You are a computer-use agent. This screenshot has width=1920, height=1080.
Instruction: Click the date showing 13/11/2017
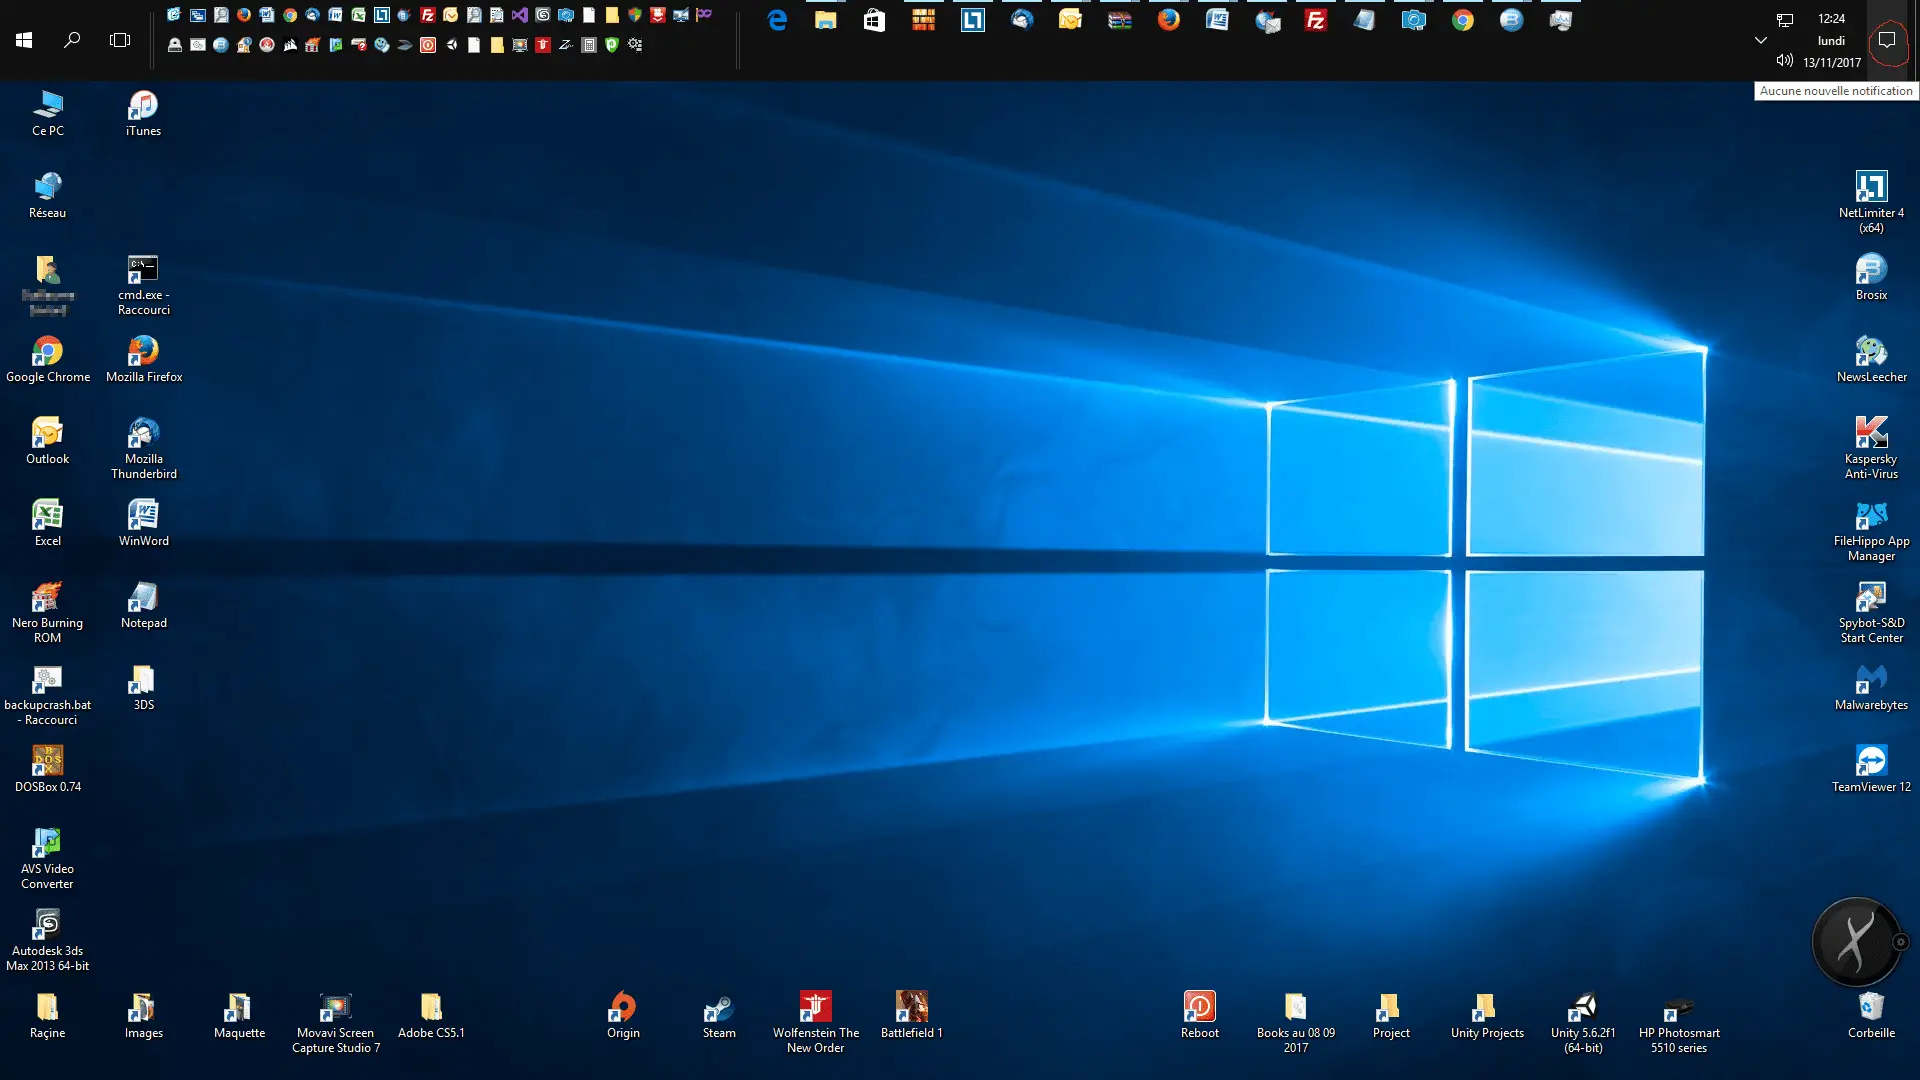point(1832,62)
